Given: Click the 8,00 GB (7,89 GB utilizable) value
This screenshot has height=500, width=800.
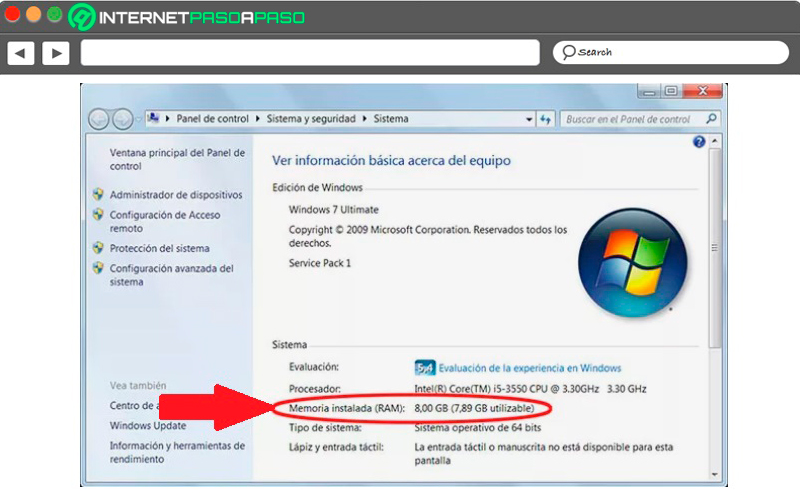Looking at the screenshot, I should [474, 408].
